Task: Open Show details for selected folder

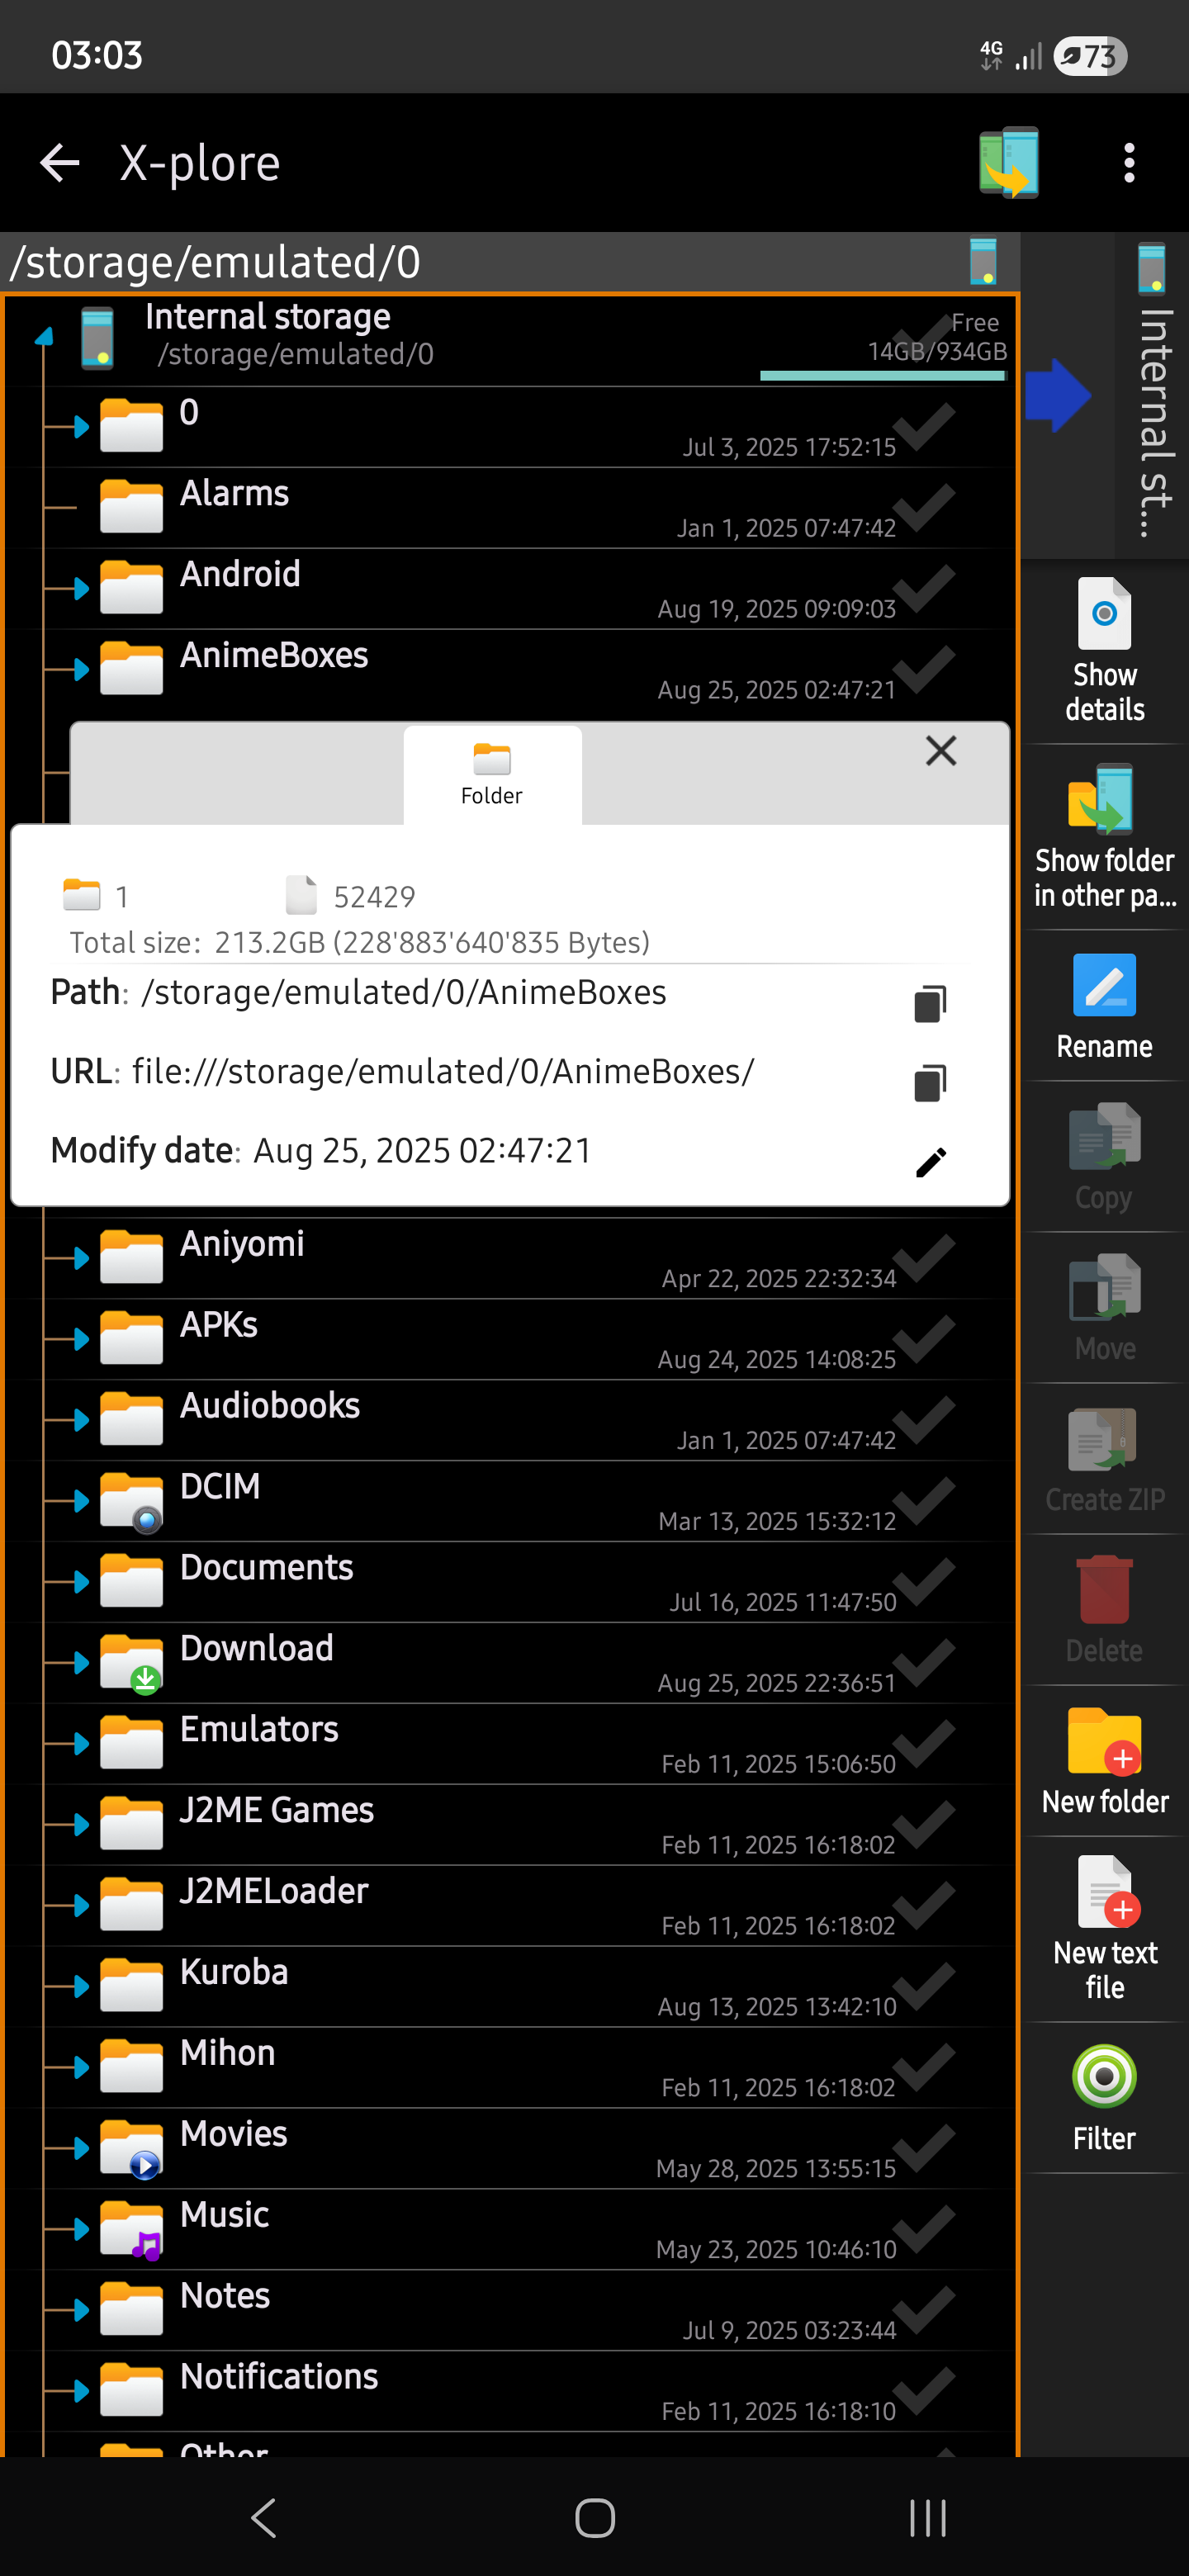Action: tap(1104, 651)
